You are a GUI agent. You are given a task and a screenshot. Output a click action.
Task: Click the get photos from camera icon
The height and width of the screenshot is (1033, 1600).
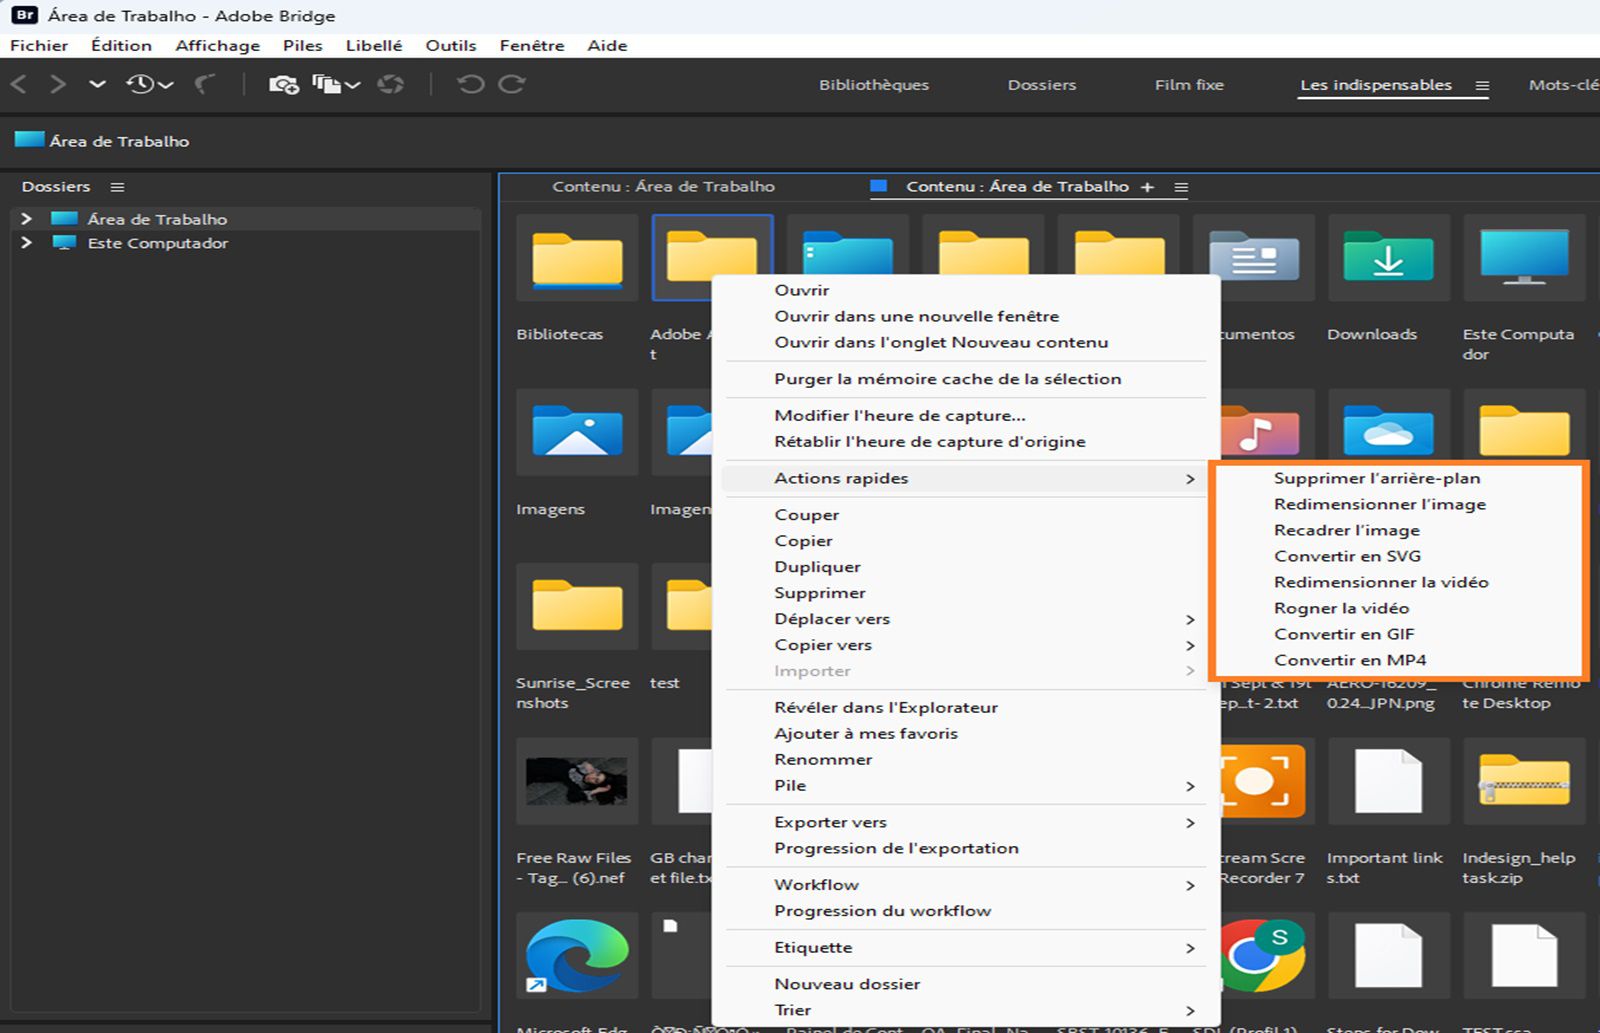pos(283,85)
